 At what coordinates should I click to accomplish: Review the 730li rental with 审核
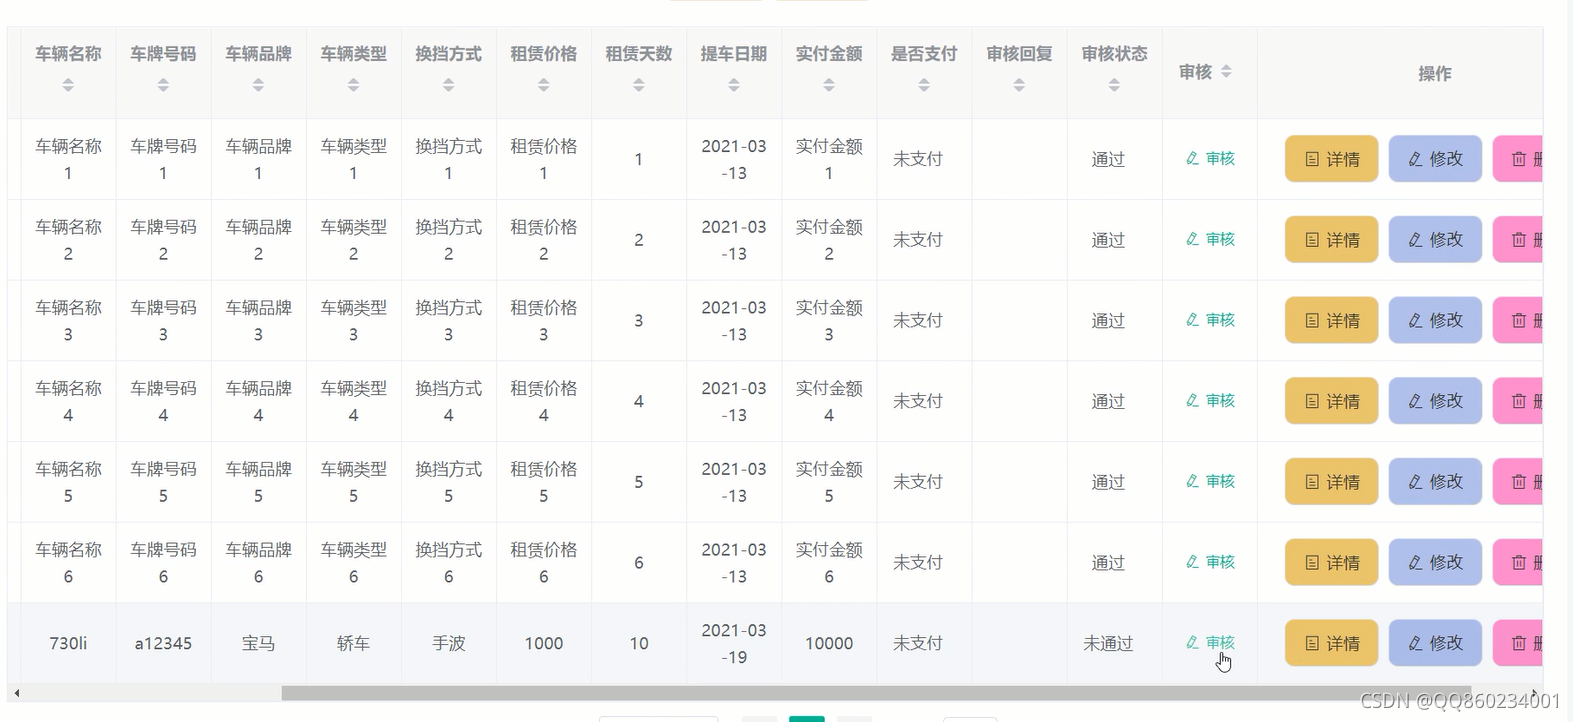(1210, 642)
